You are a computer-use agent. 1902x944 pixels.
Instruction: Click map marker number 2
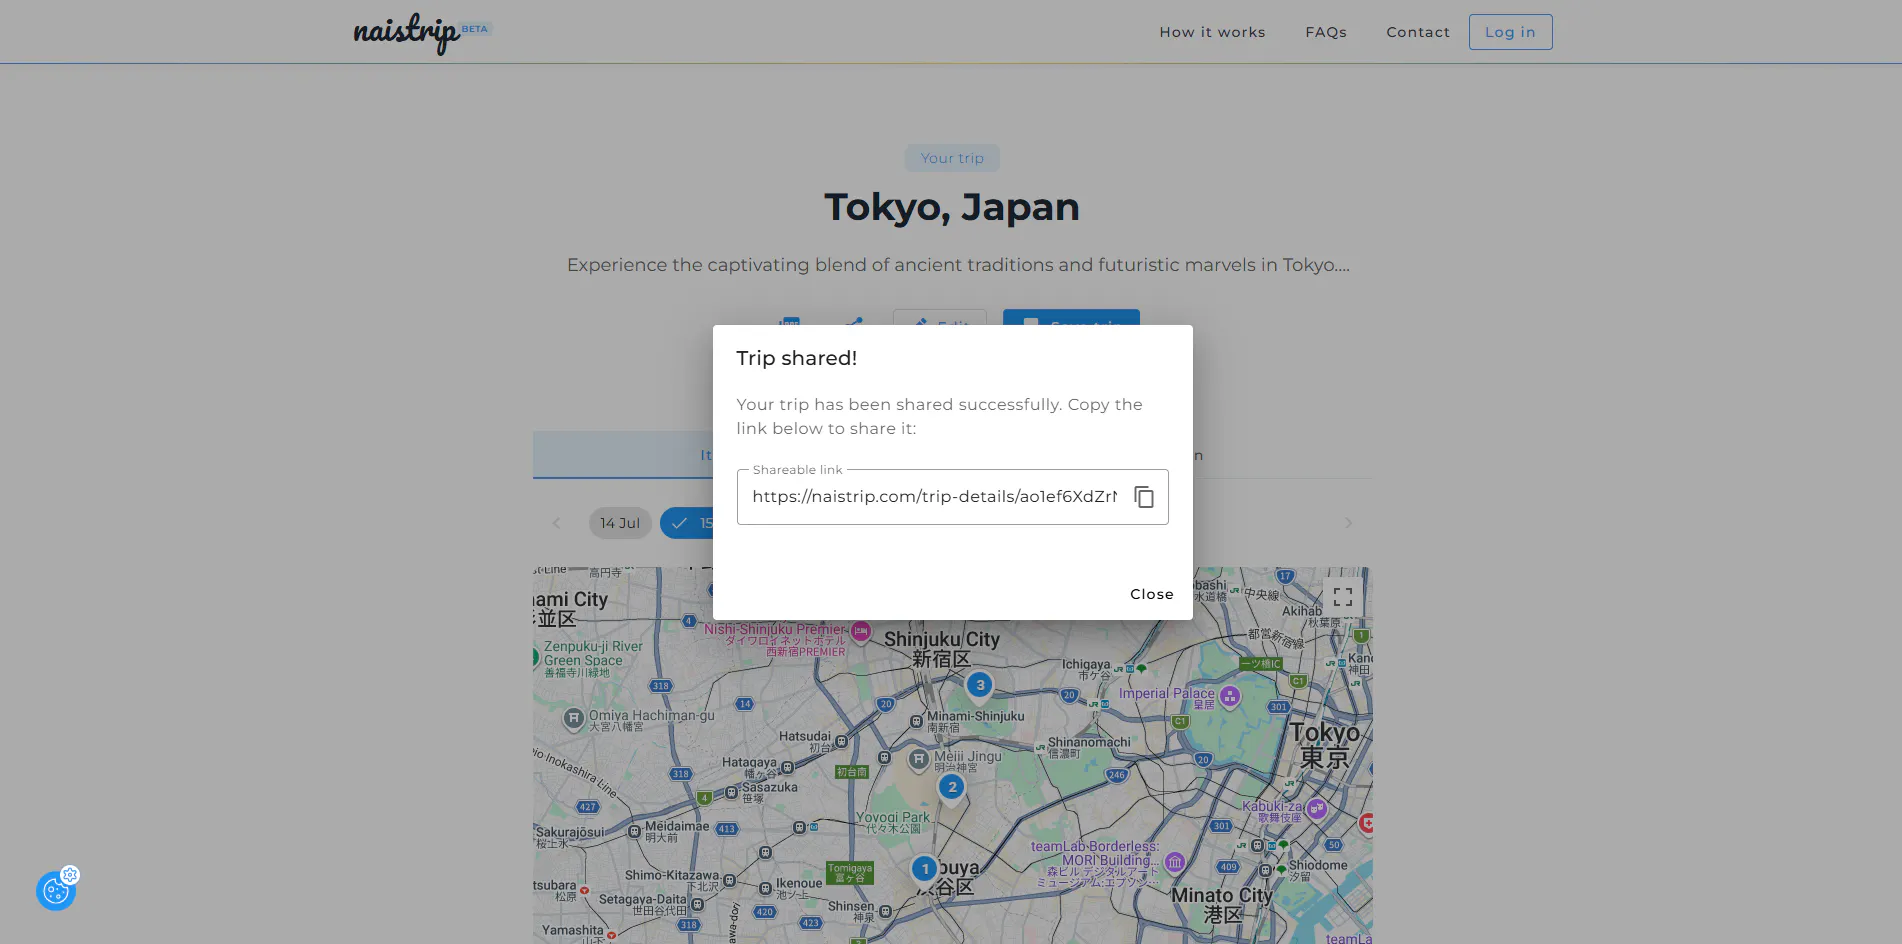point(952,788)
